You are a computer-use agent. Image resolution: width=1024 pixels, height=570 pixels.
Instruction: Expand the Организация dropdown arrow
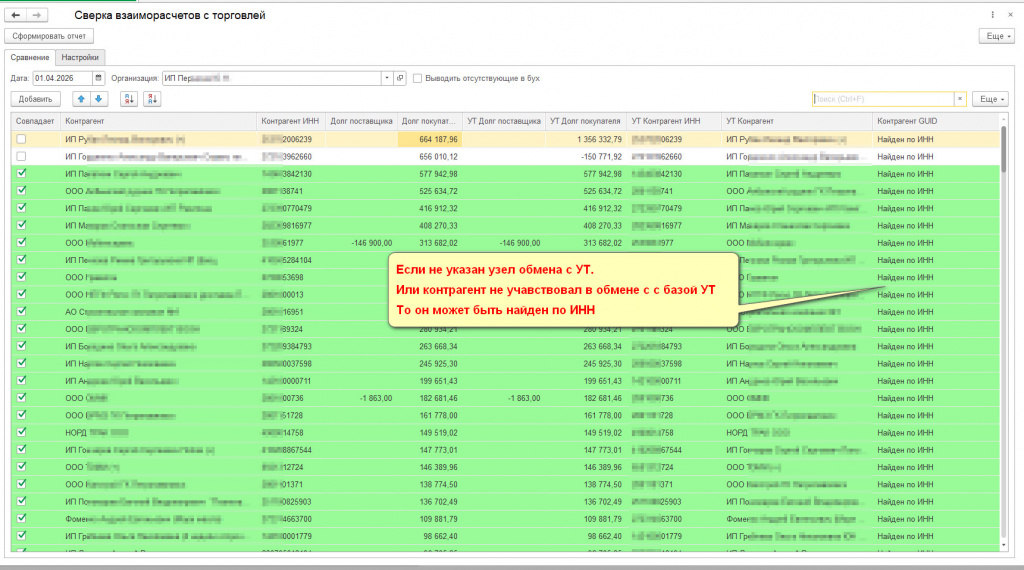click(387, 78)
